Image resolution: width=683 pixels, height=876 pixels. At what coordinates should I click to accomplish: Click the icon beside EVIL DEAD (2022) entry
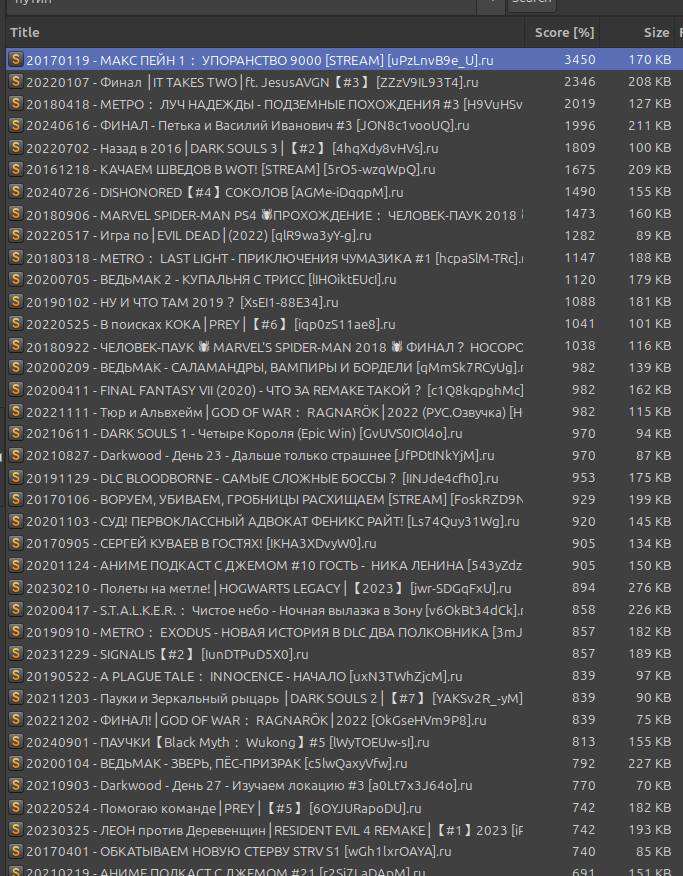(x=16, y=235)
